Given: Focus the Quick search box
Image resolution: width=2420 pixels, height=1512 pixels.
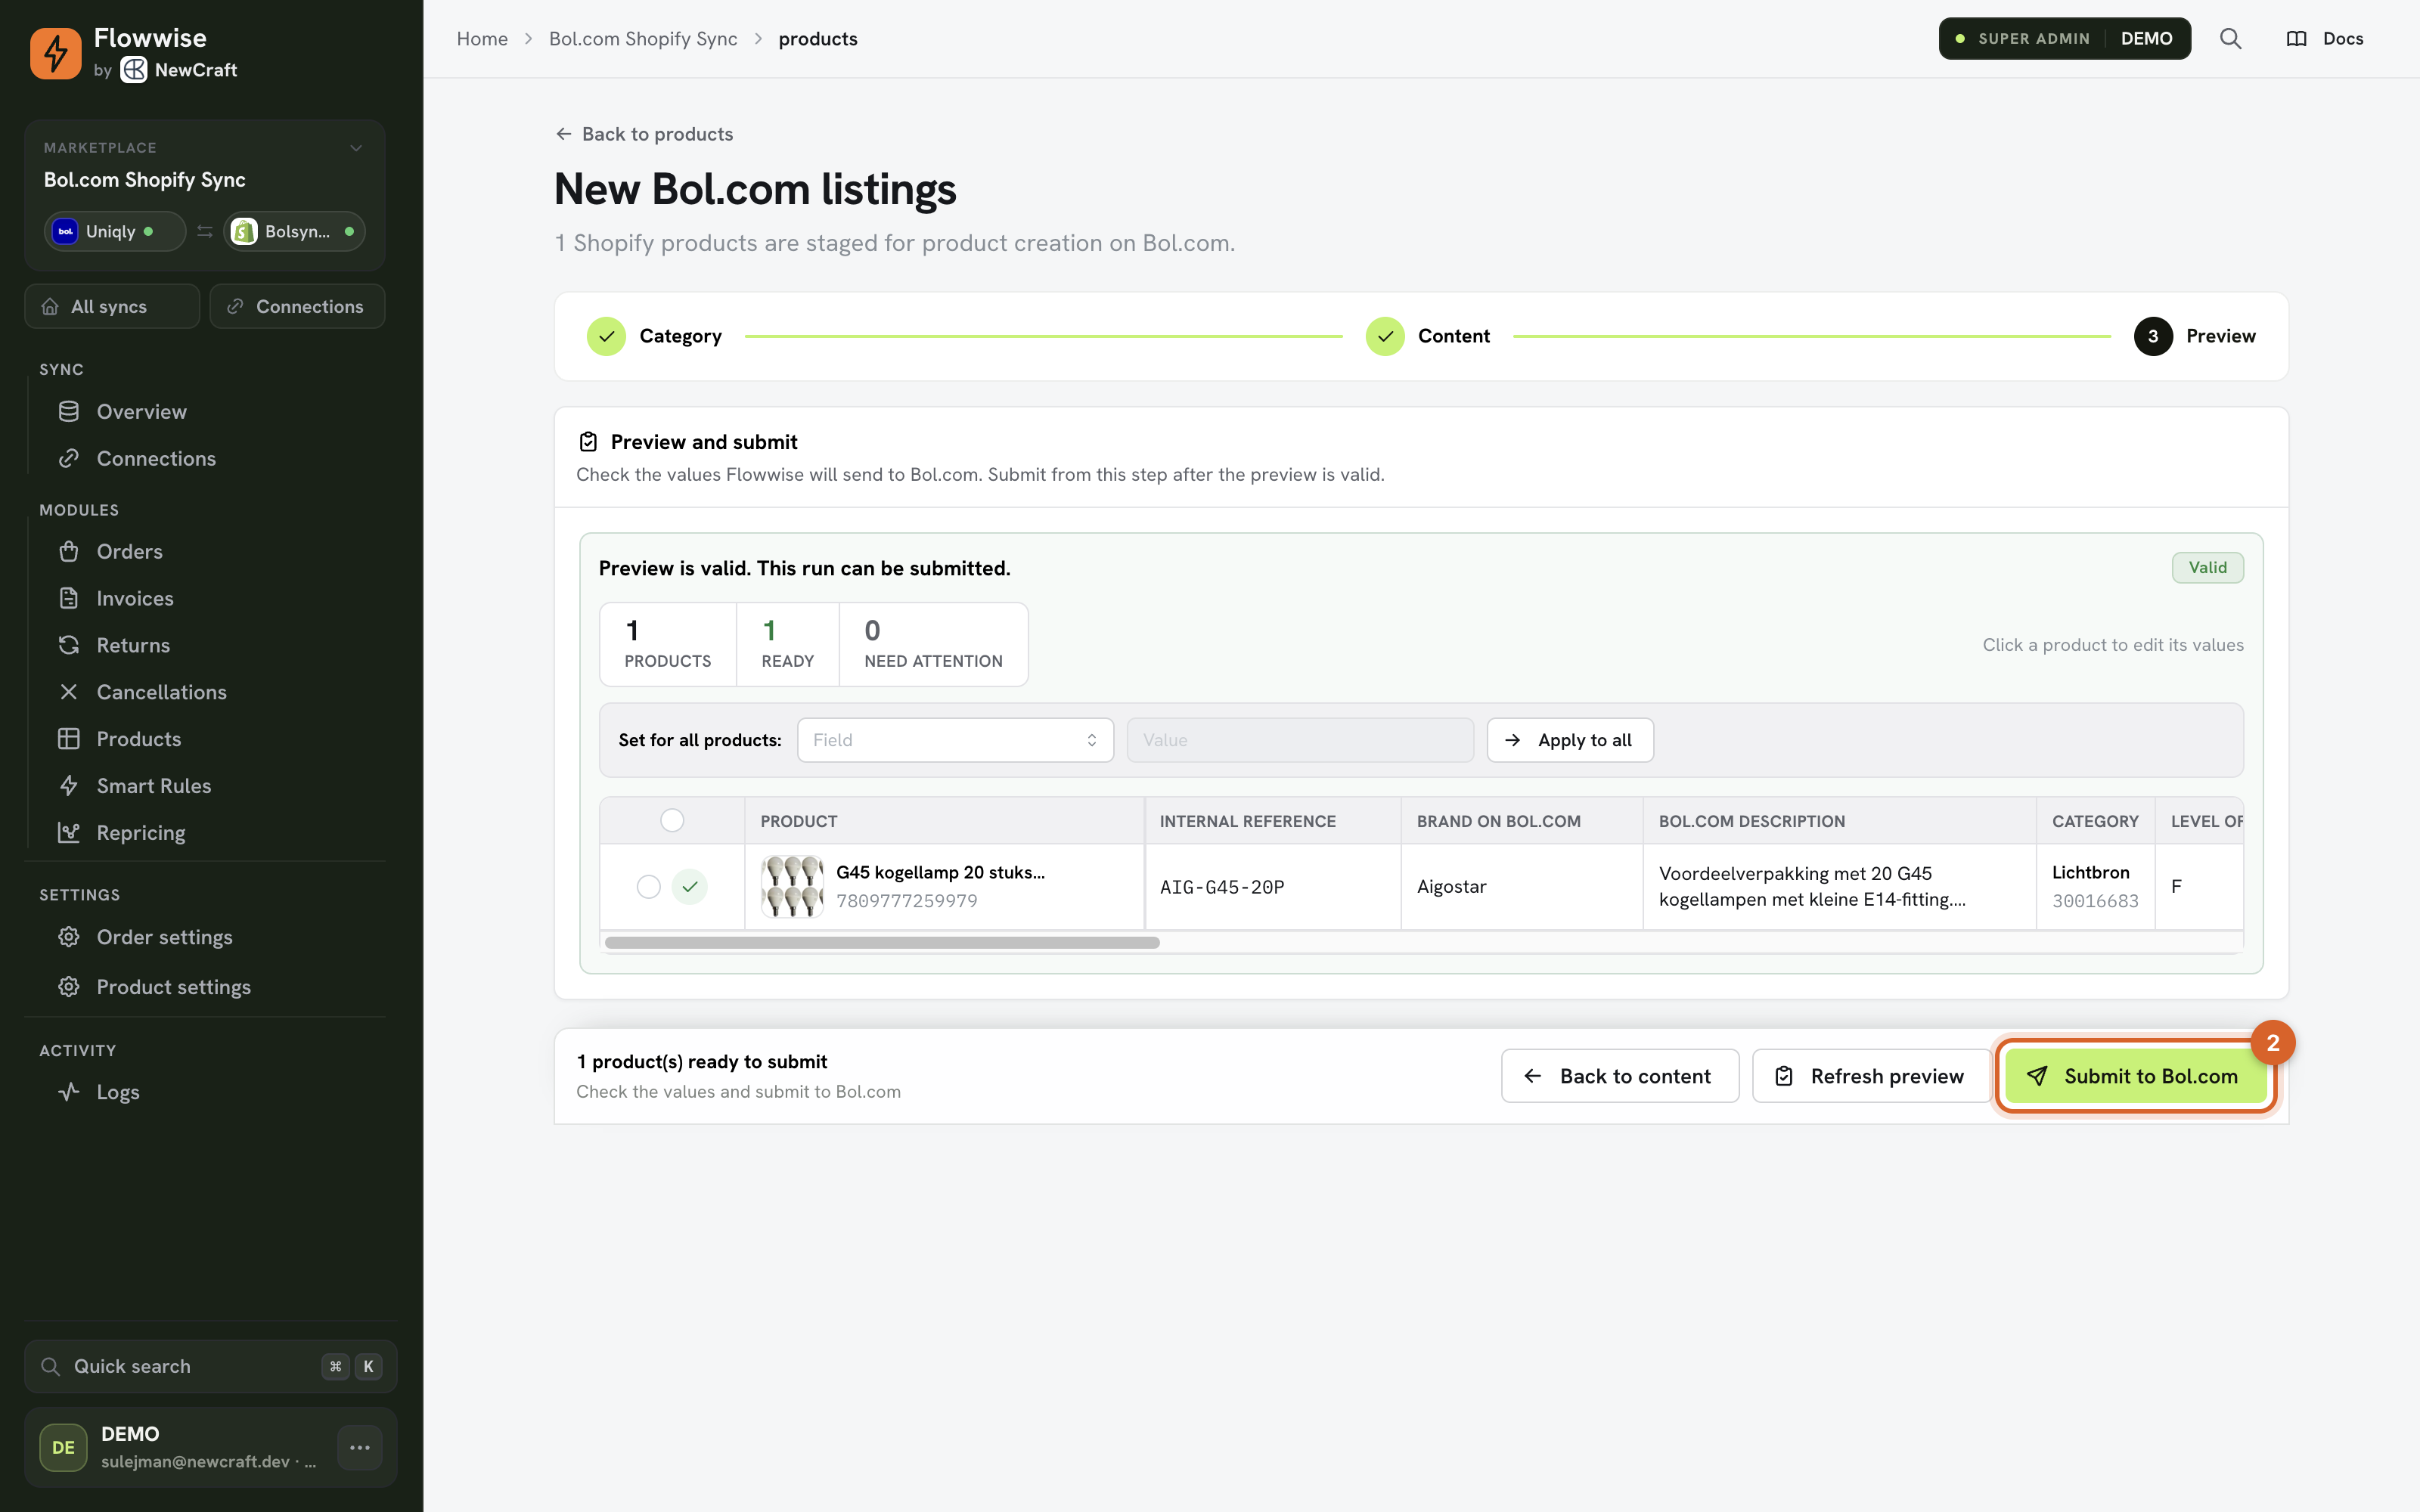Looking at the screenshot, I should coord(210,1366).
